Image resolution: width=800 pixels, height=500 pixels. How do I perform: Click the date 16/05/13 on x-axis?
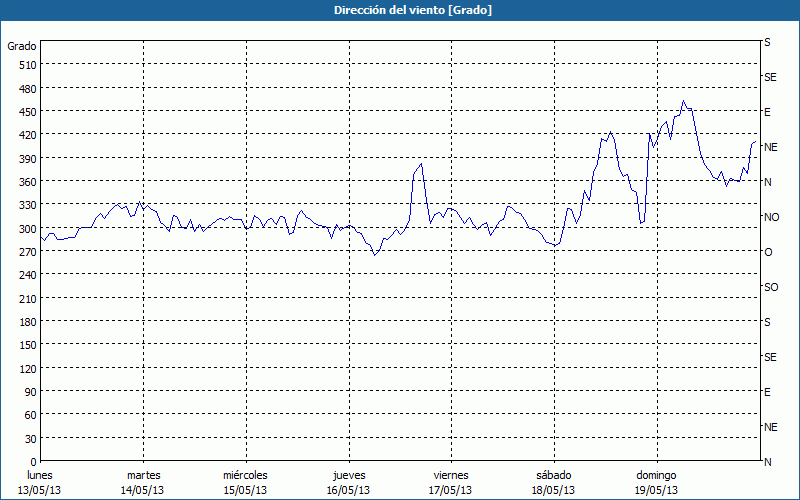pos(348,490)
